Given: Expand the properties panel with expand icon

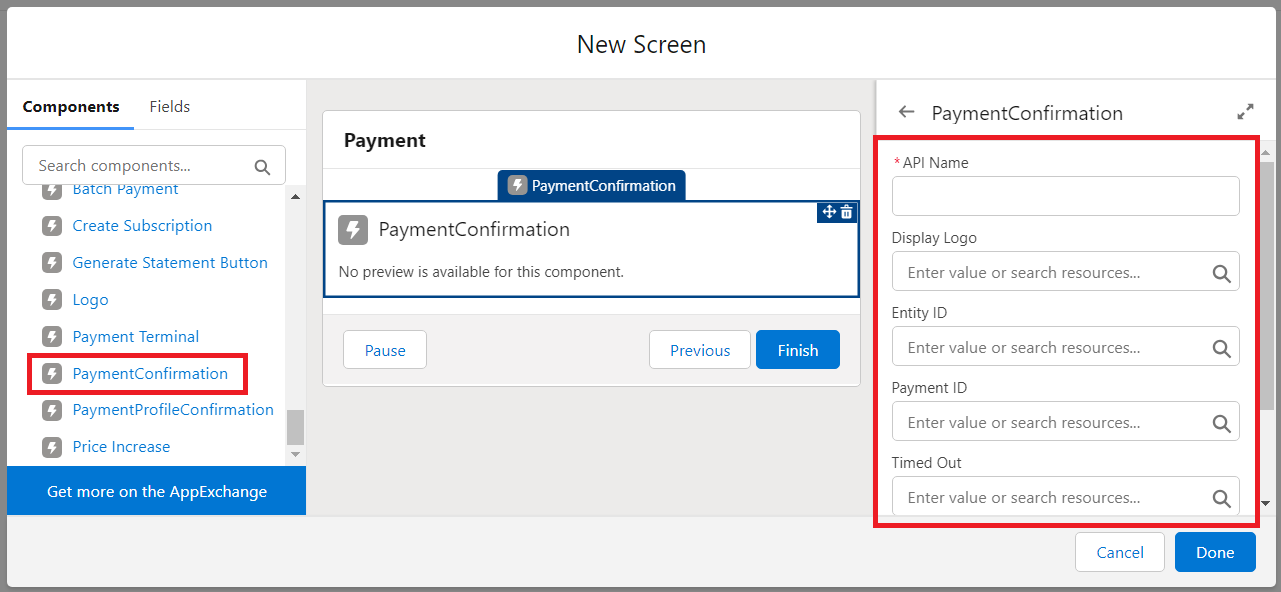Looking at the screenshot, I should point(1245,112).
